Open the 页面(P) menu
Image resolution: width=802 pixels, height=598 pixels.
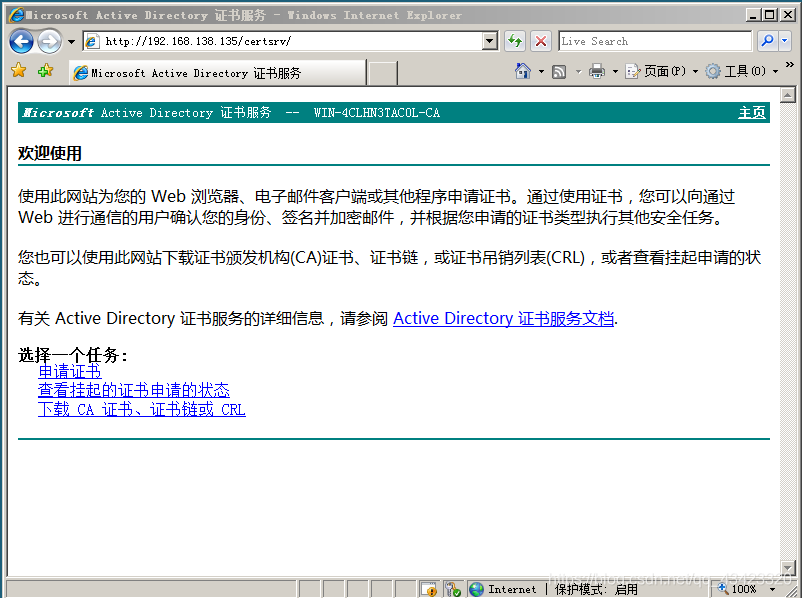(661, 71)
